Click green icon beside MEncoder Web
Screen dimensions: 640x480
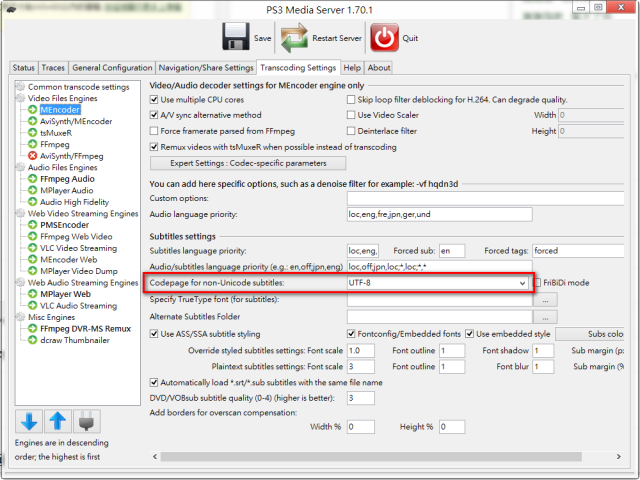coord(33,259)
